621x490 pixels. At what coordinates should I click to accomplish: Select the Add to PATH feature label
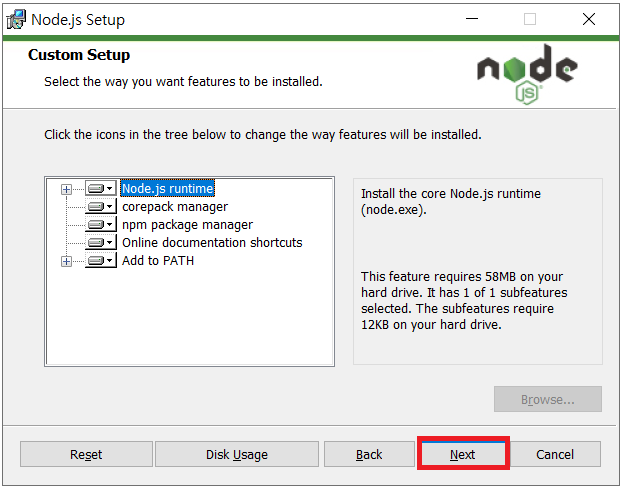[x=158, y=261]
